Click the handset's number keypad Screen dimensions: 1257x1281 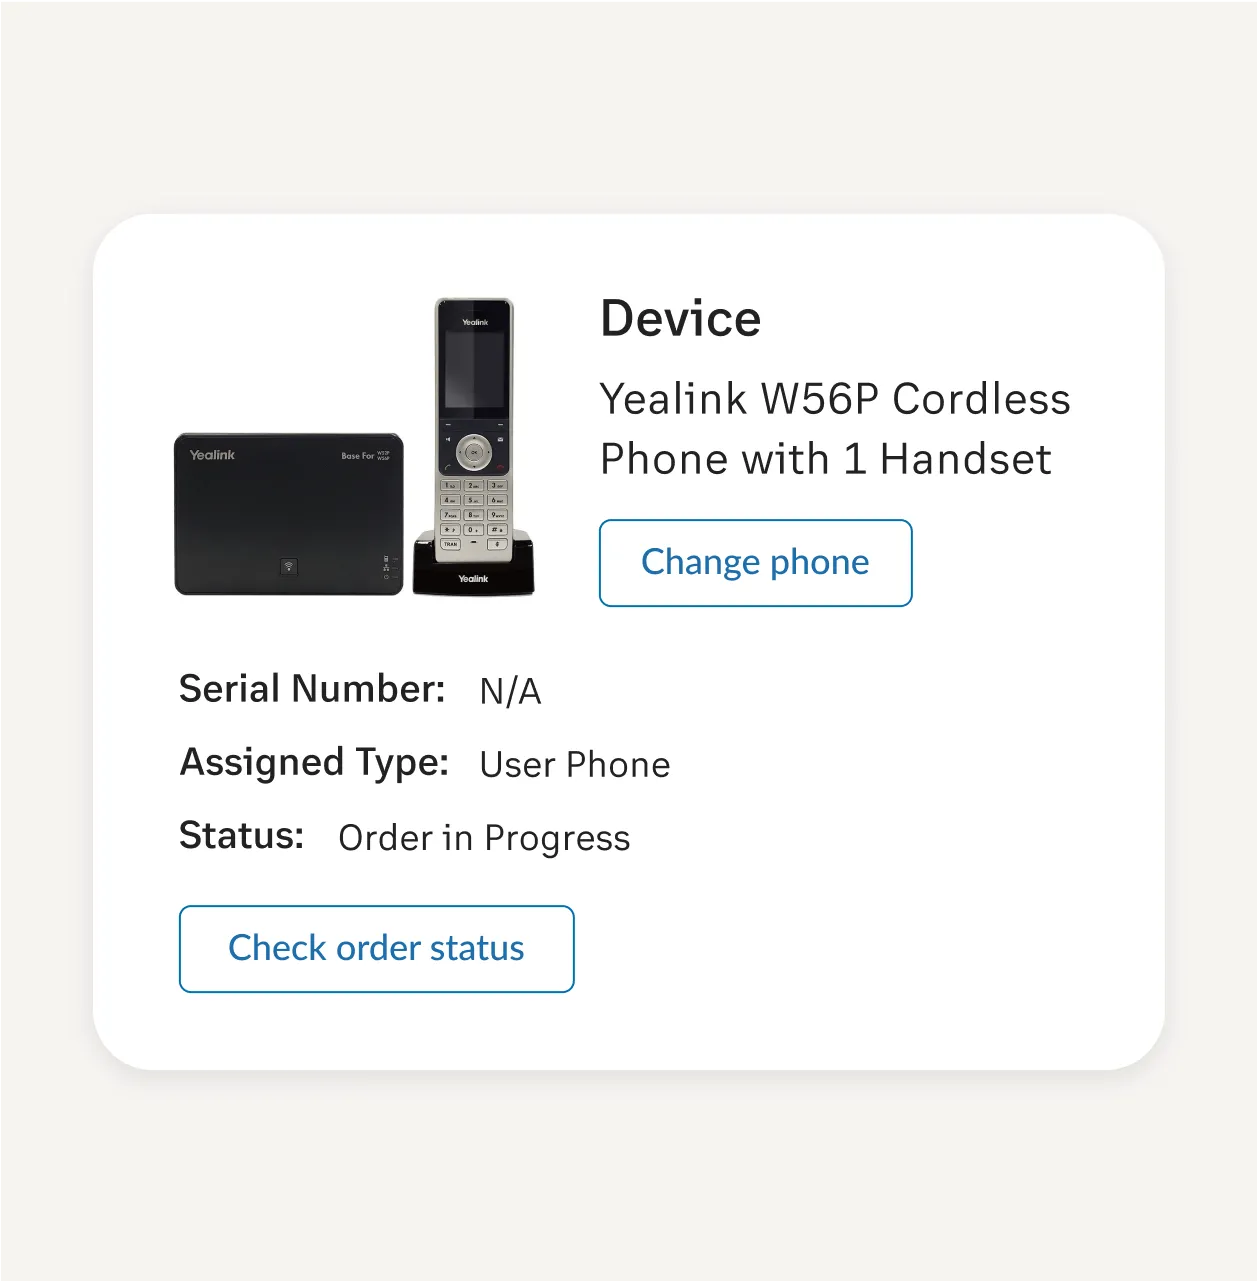coord(474,514)
